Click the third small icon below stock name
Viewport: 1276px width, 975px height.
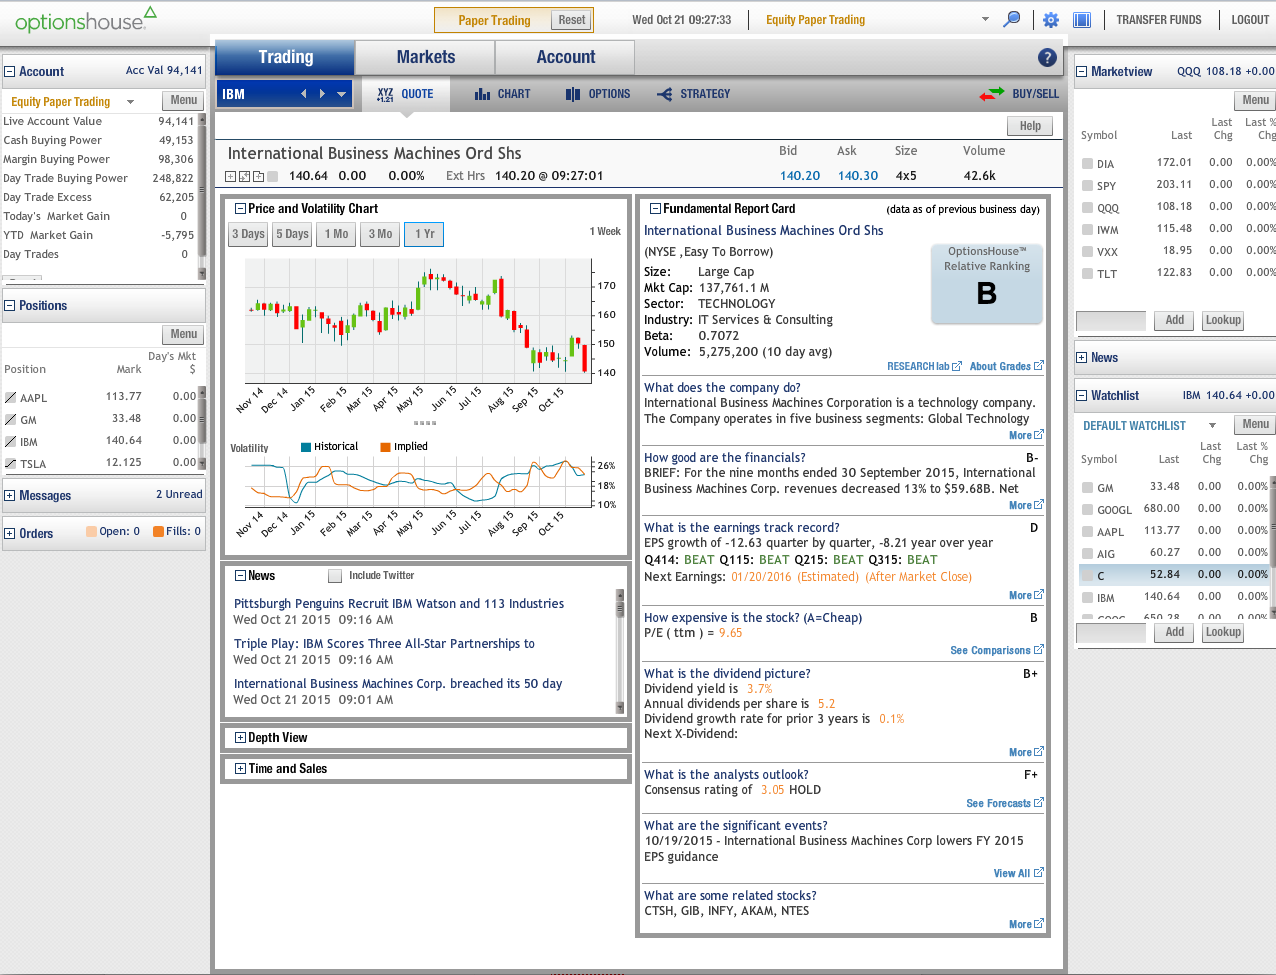coord(258,177)
